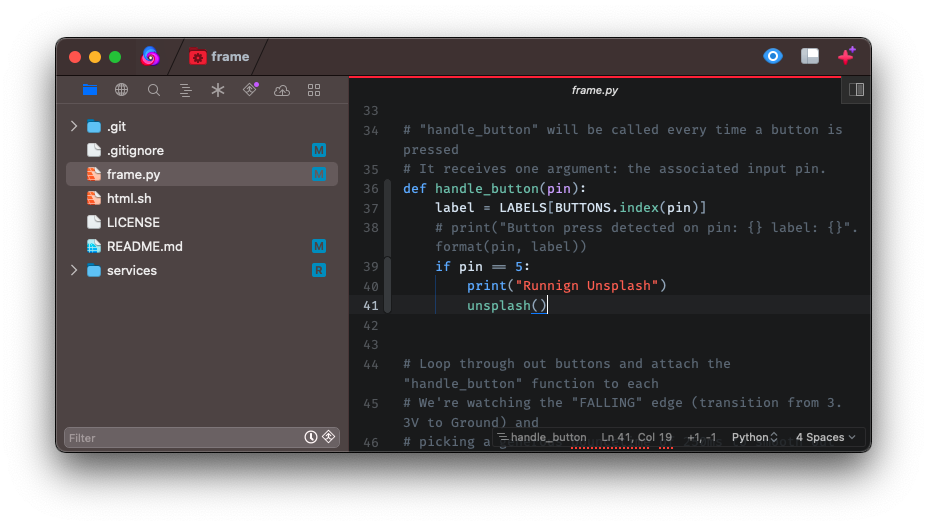Open the Symbols outline pane
The image size is (927, 526).
[186, 90]
